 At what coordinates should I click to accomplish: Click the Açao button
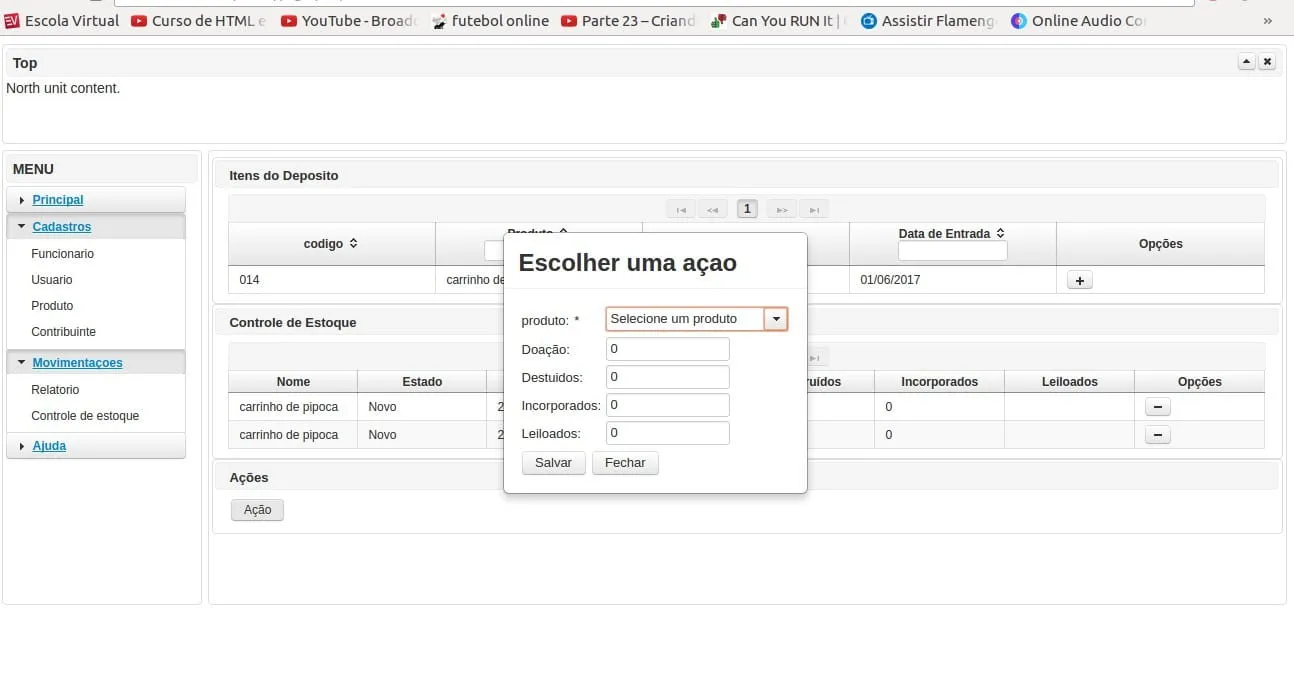(x=257, y=510)
